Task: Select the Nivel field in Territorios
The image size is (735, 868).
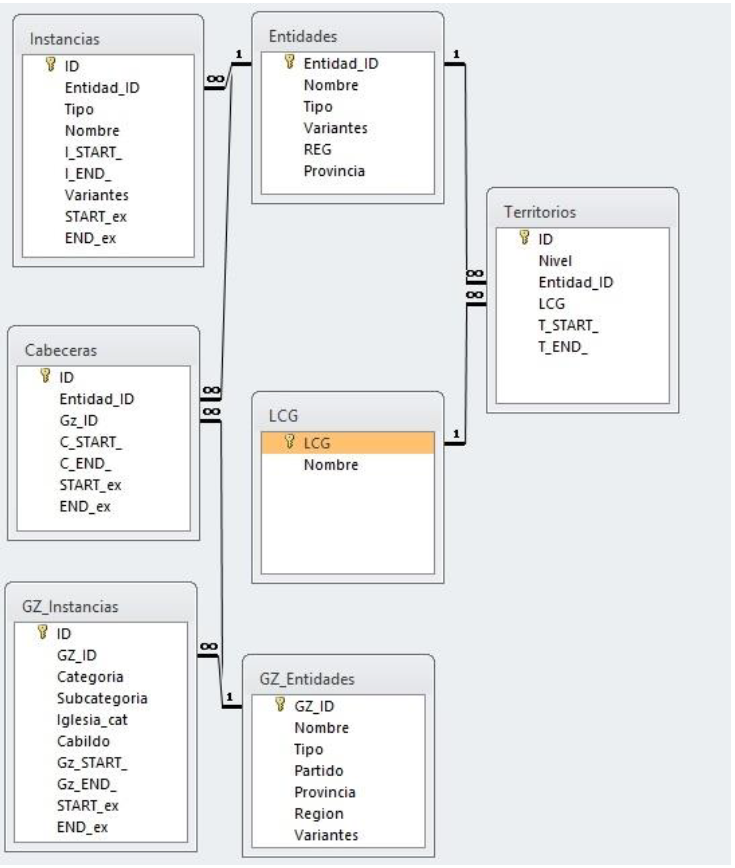Action: [554, 260]
